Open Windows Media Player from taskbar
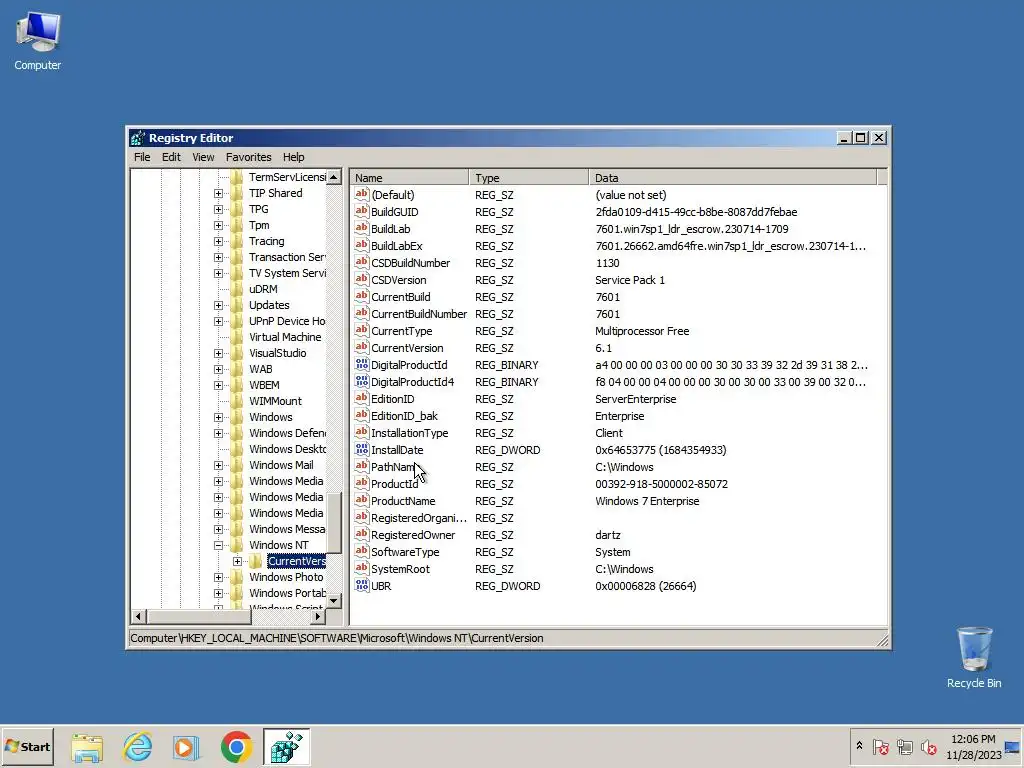Viewport: 1024px width, 768px height. pos(186,746)
